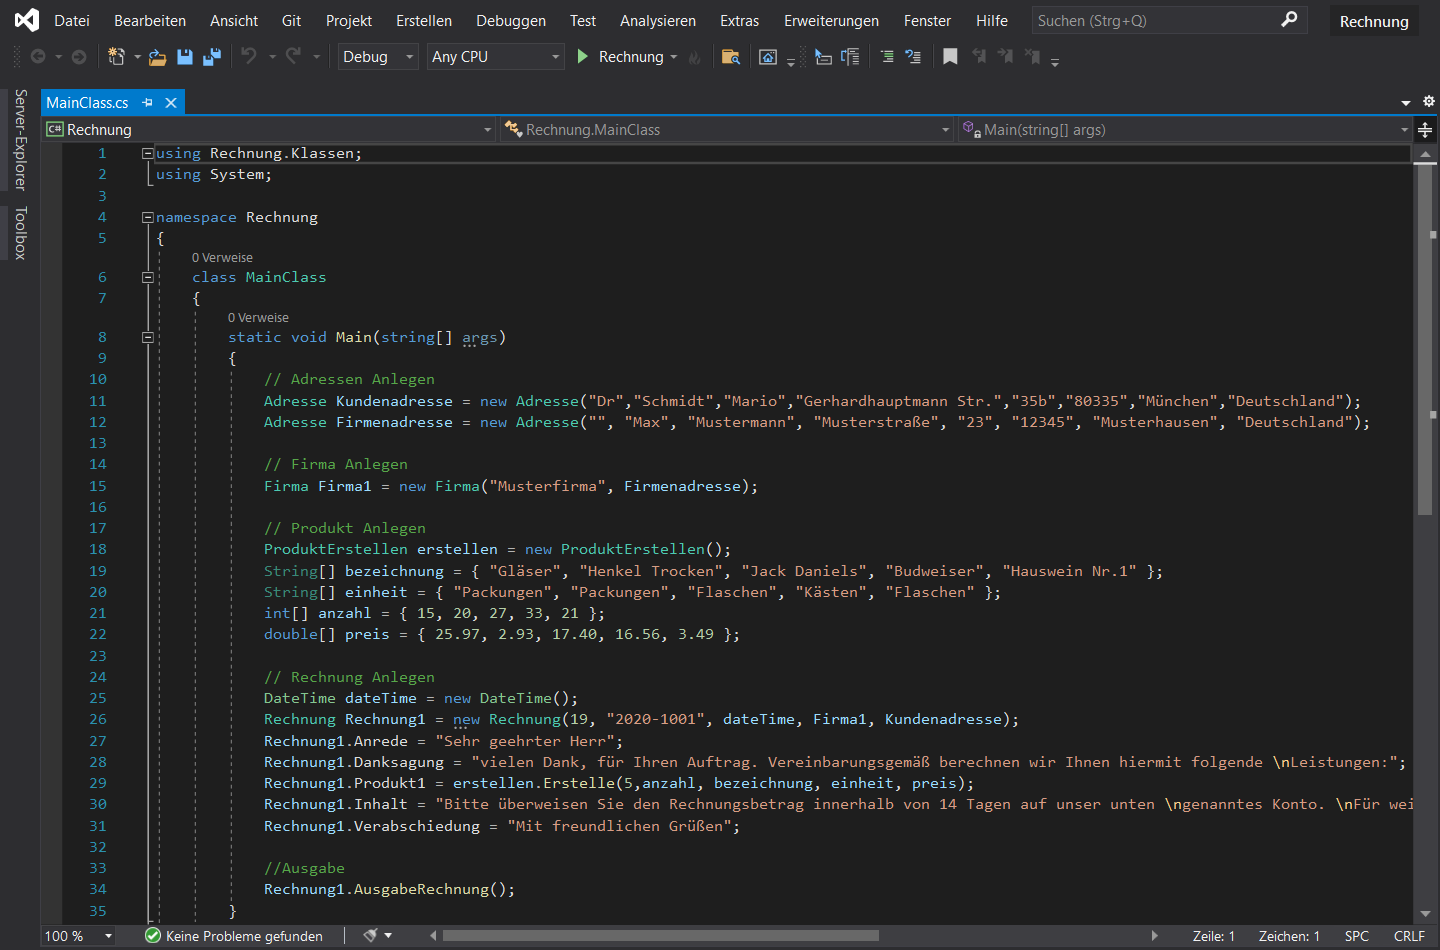Viewport: 1440px width, 950px height.
Task: Click the vertical scrollbar thumb of the editor
Action: point(1425,340)
